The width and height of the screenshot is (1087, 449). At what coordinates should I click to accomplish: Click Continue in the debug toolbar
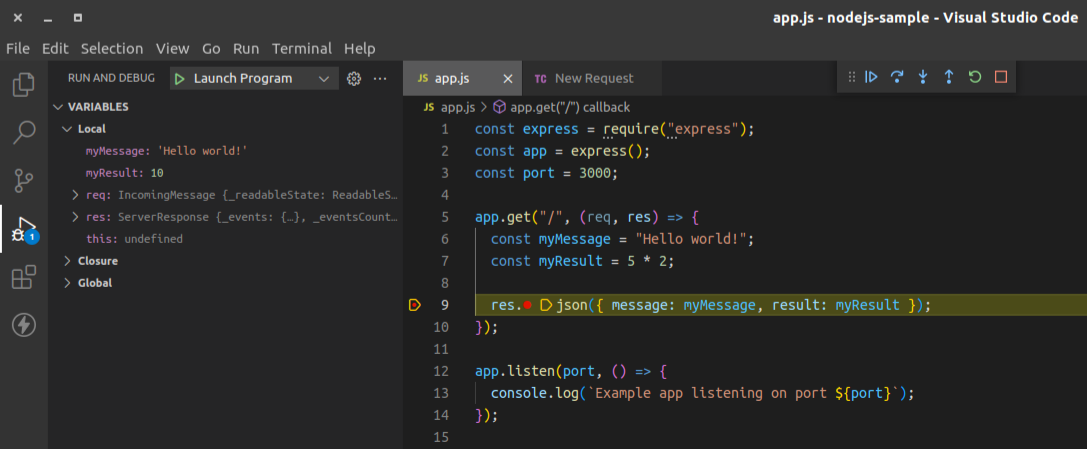(871, 77)
